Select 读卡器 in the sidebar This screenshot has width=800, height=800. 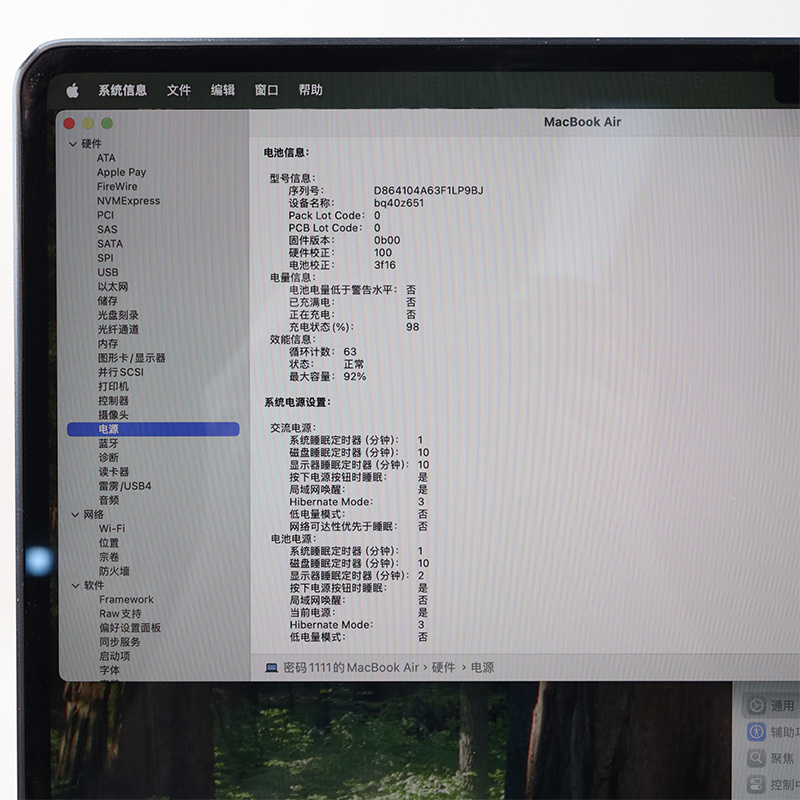point(114,472)
